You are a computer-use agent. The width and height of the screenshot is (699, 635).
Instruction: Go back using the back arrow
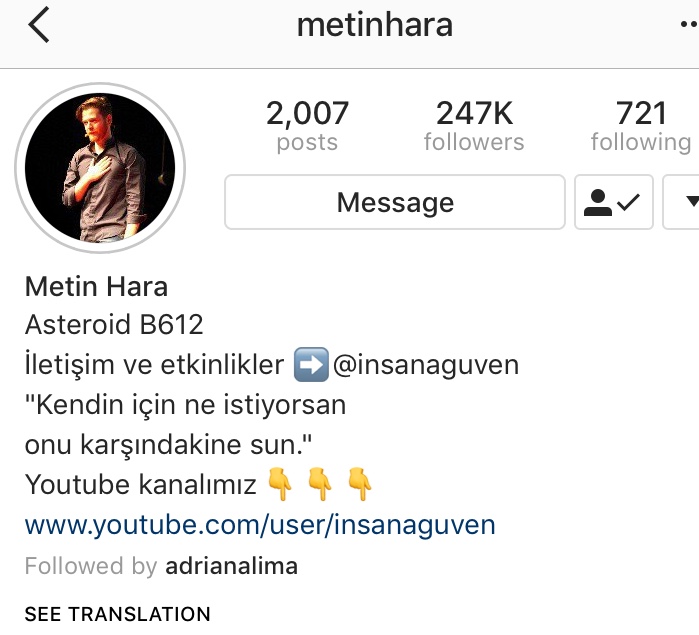pos(39,25)
